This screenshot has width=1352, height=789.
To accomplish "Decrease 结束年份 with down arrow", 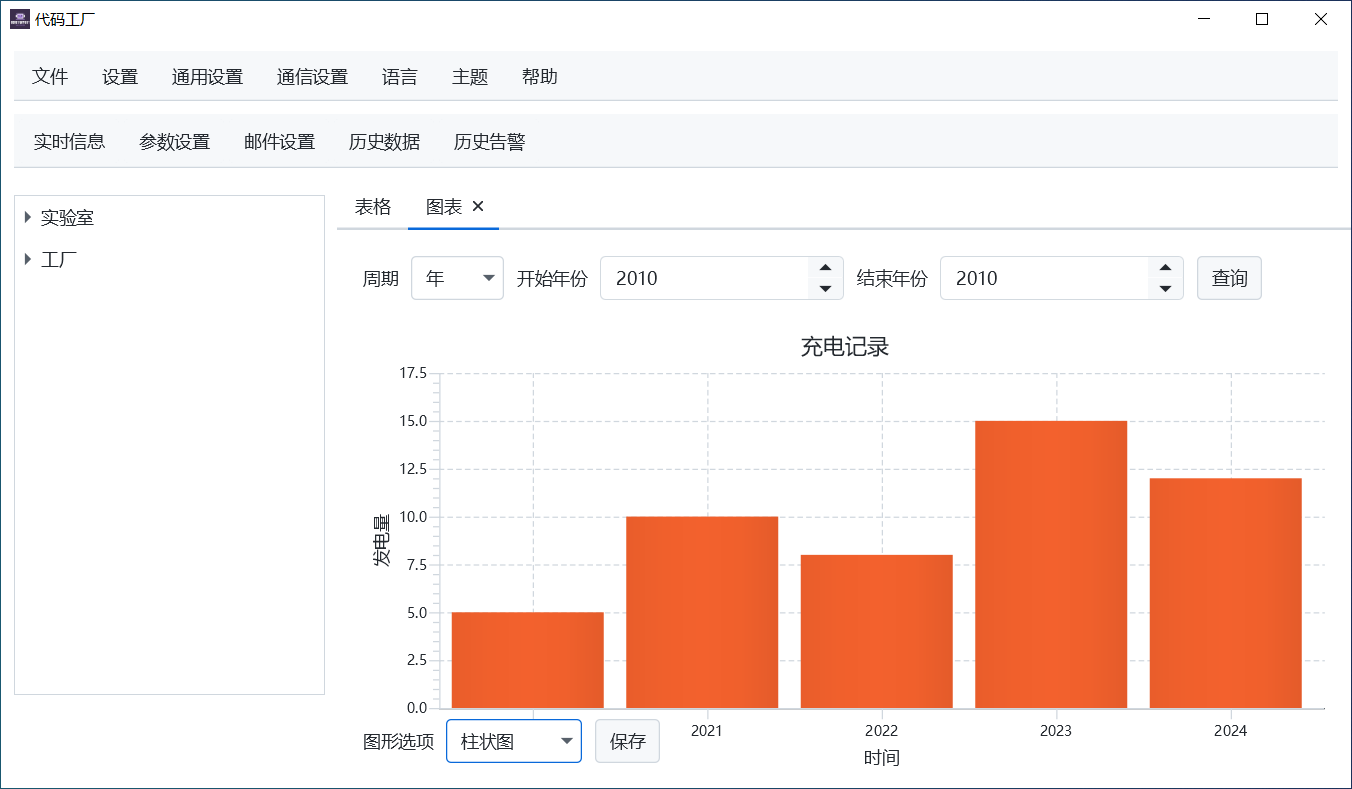I will pyautogui.click(x=1165, y=289).
